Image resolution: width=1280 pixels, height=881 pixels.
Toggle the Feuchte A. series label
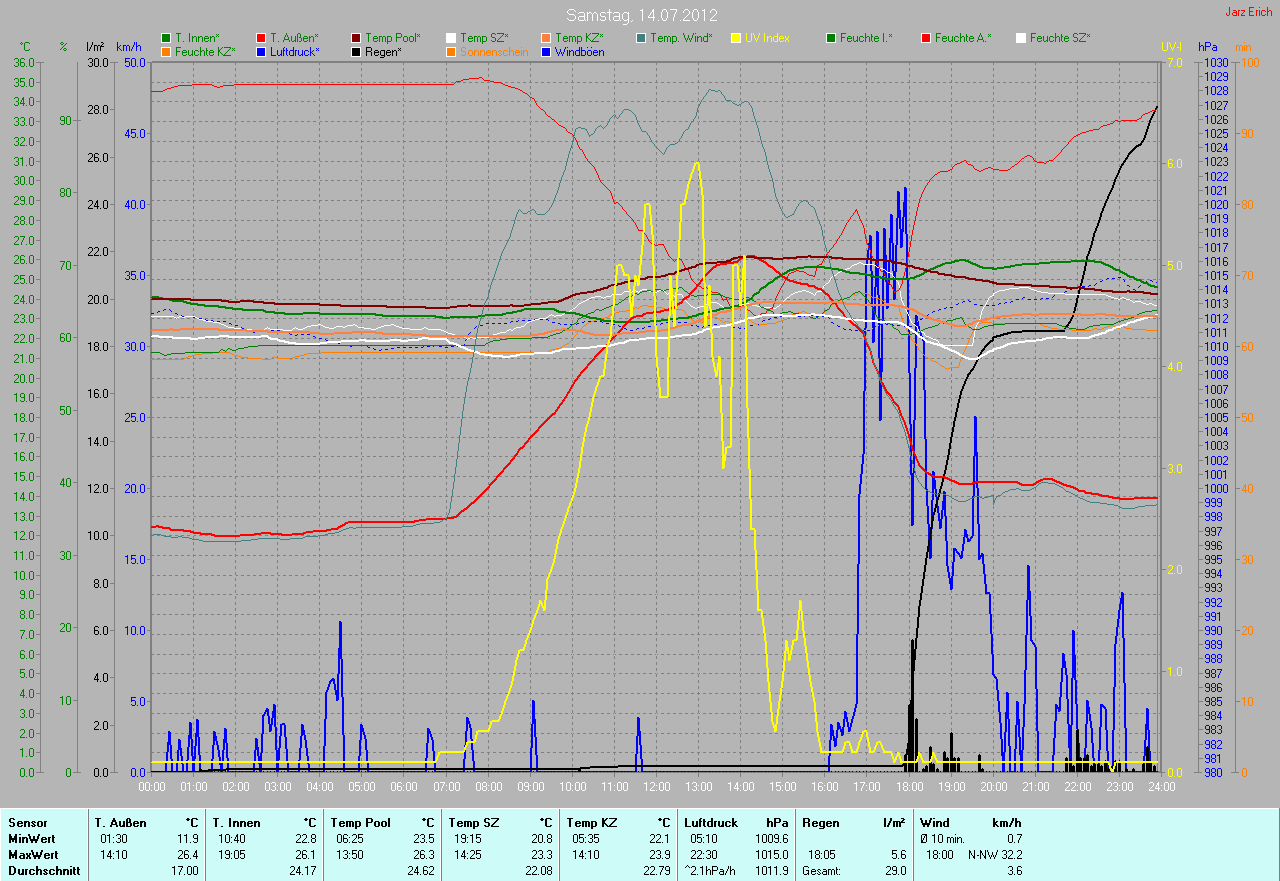pos(961,38)
